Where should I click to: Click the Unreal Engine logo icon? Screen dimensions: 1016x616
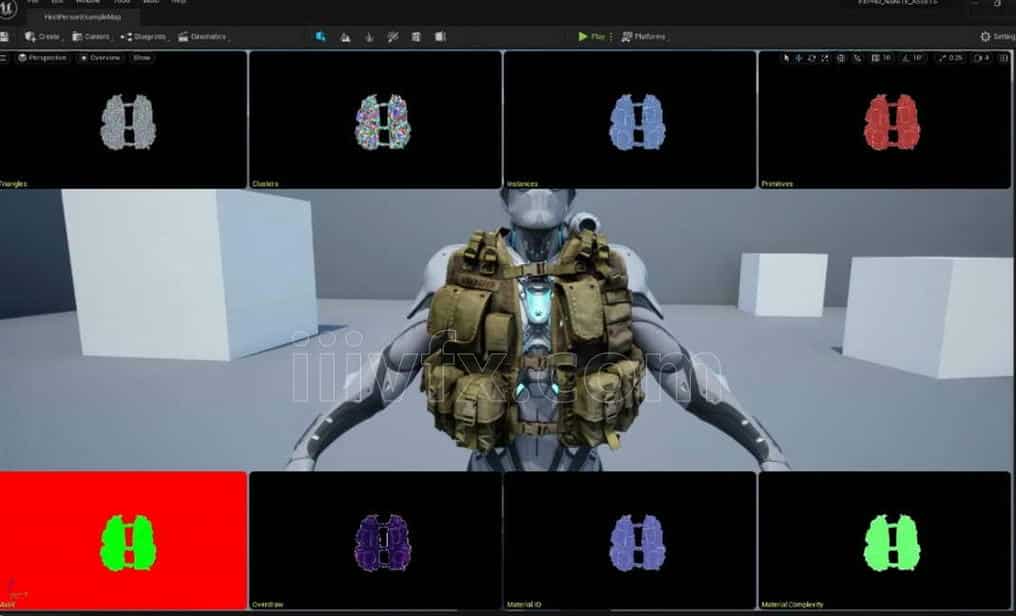click(x=7, y=9)
